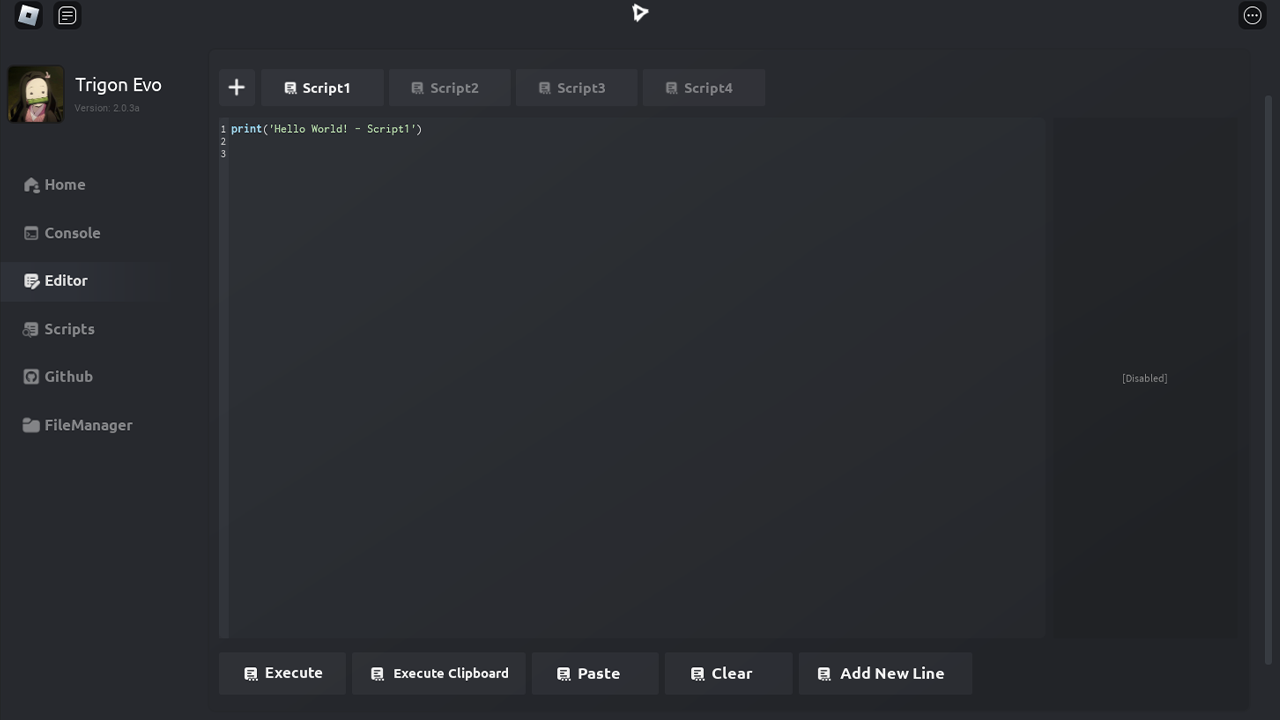Click the Trigon Evo avatar image
The image size is (1280, 720).
(x=36, y=95)
